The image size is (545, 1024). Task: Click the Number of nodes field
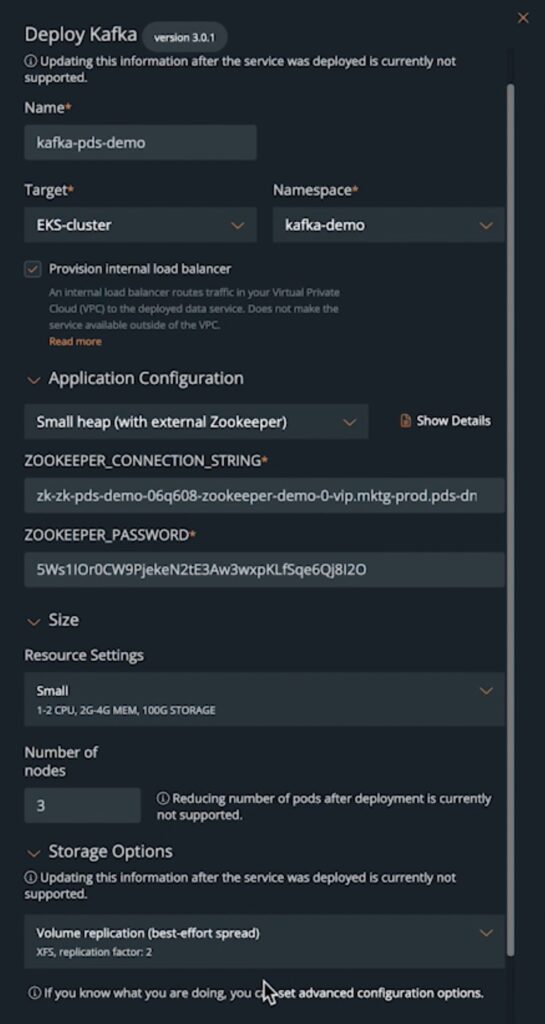click(82, 805)
